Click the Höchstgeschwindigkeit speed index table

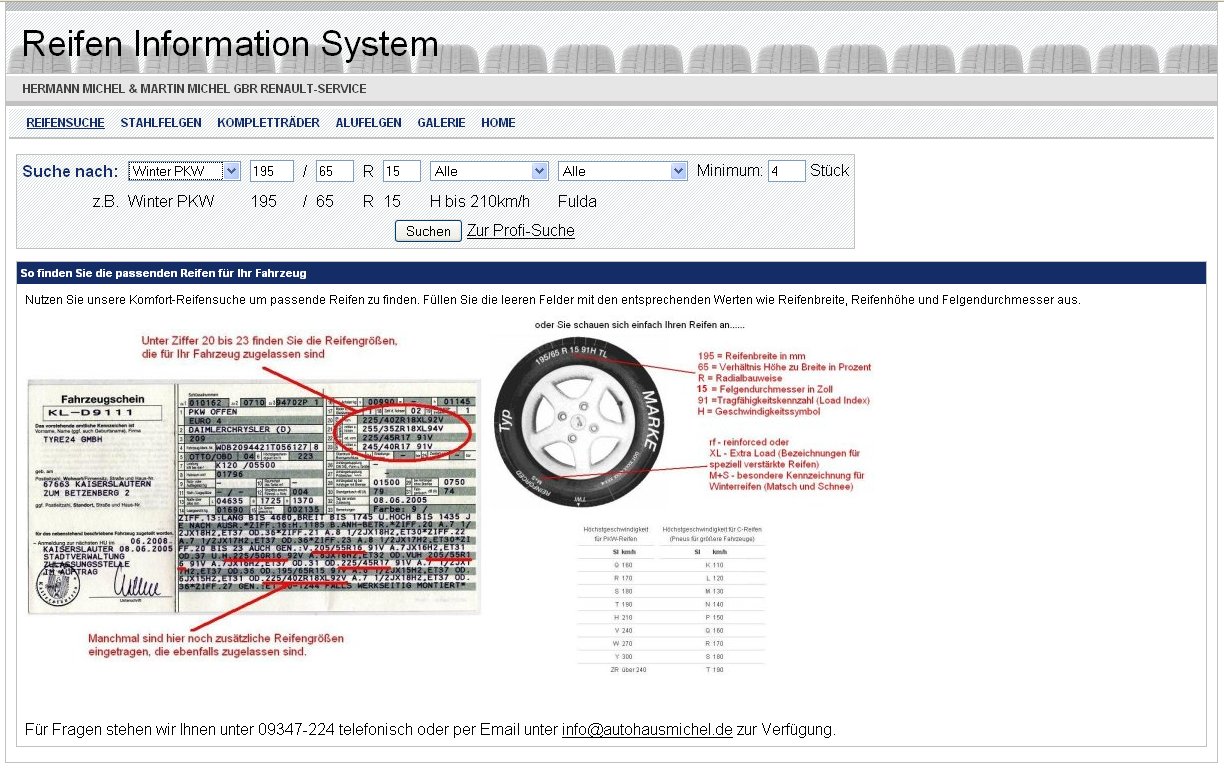[x=672, y=600]
